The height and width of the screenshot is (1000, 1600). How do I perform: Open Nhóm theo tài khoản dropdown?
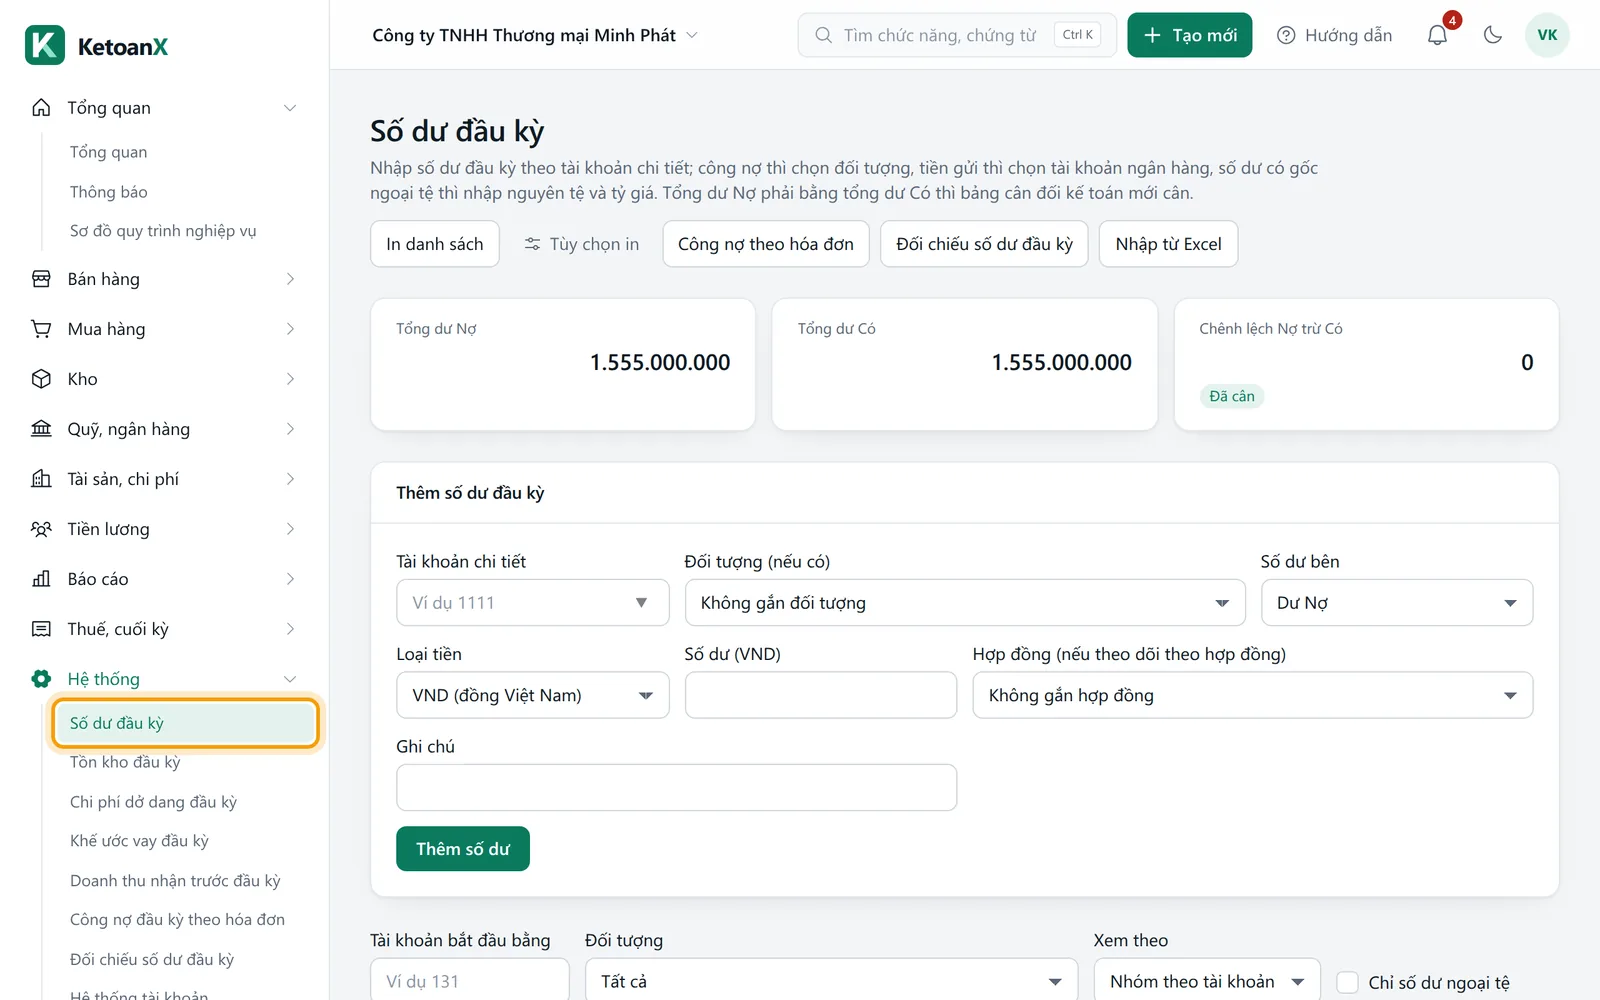1207,982
